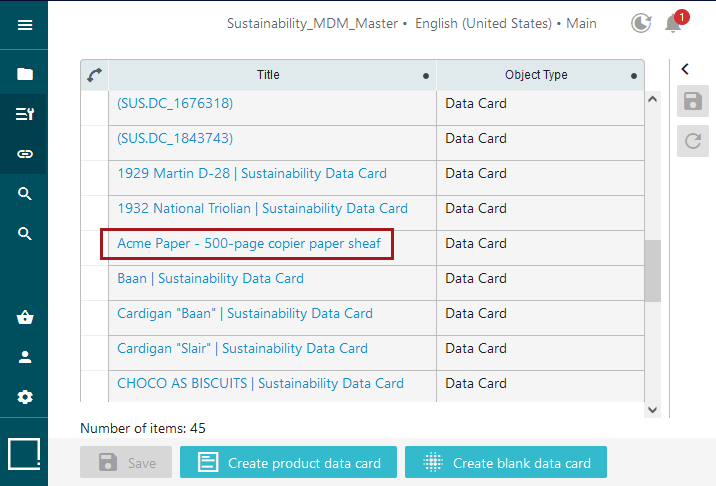Open the folder icon in sidebar
Screen dimensions: 716x486
click(x=25, y=74)
